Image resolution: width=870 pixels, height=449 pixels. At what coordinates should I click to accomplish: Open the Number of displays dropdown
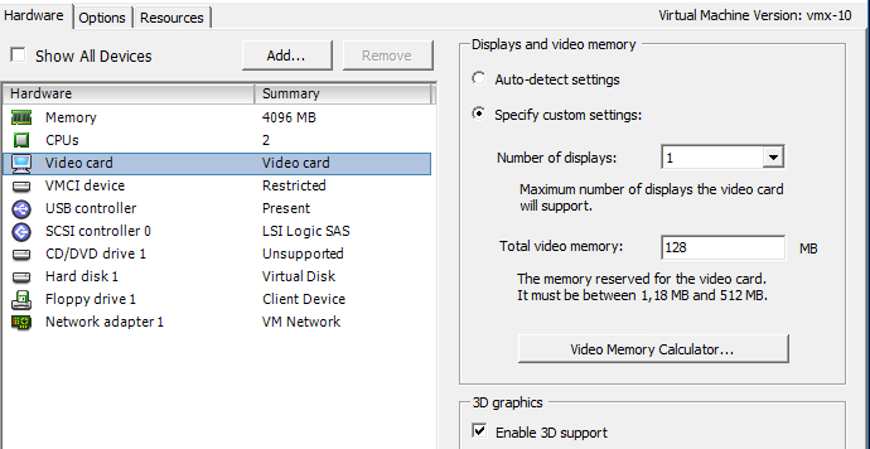coord(771,158)
